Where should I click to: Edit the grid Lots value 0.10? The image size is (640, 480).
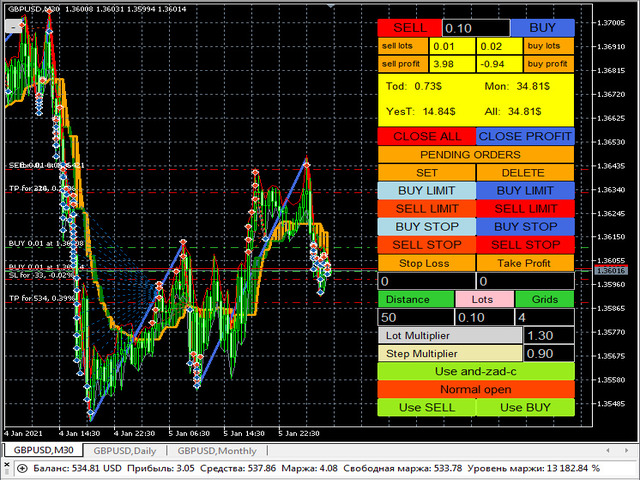click(484, 317)
